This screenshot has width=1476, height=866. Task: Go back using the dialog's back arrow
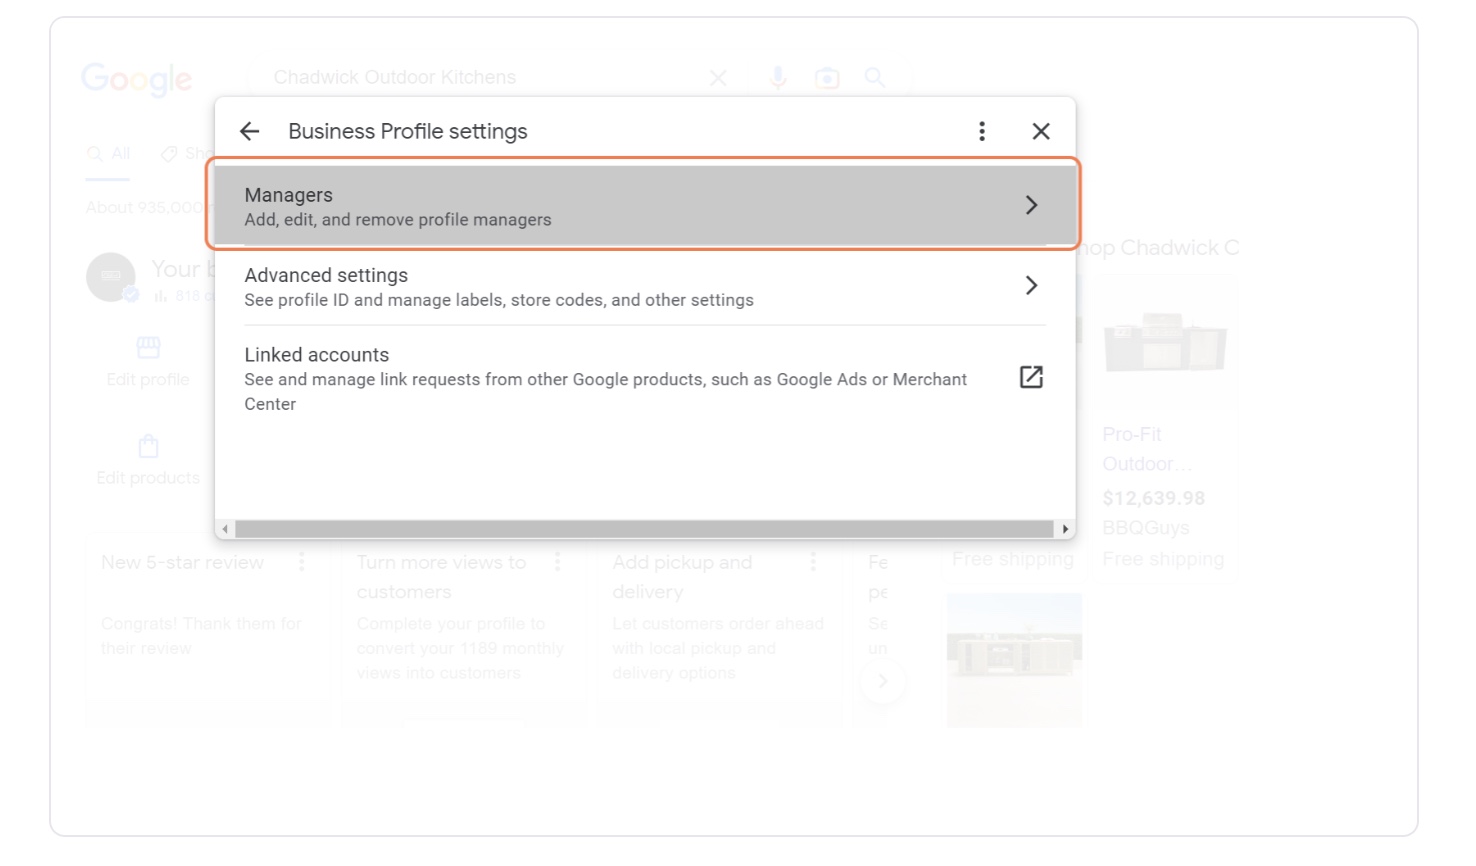pos(250,131)
